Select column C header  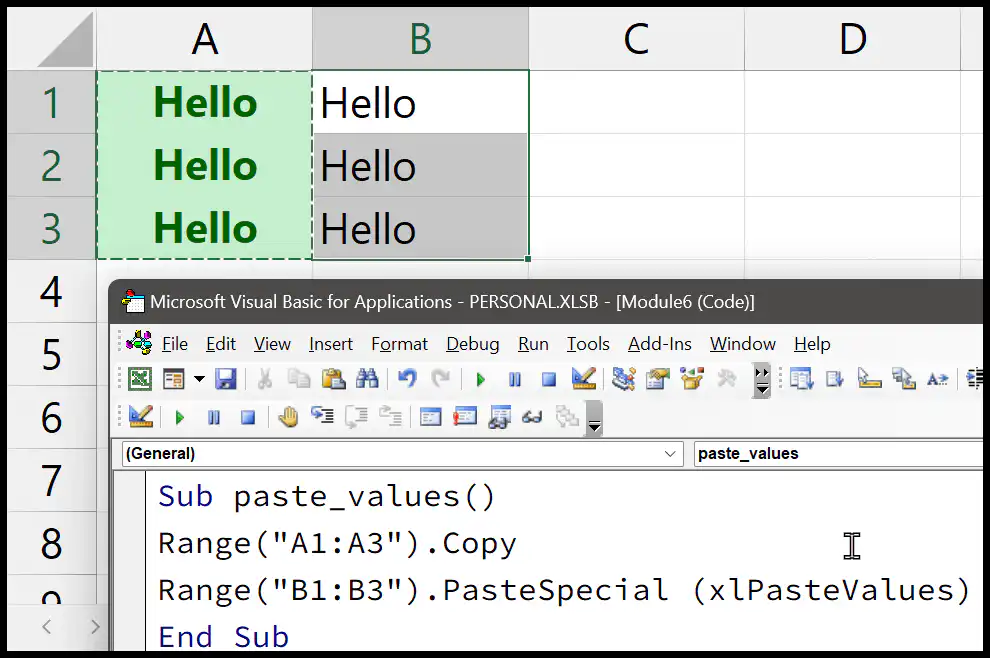tap(636, 39)
